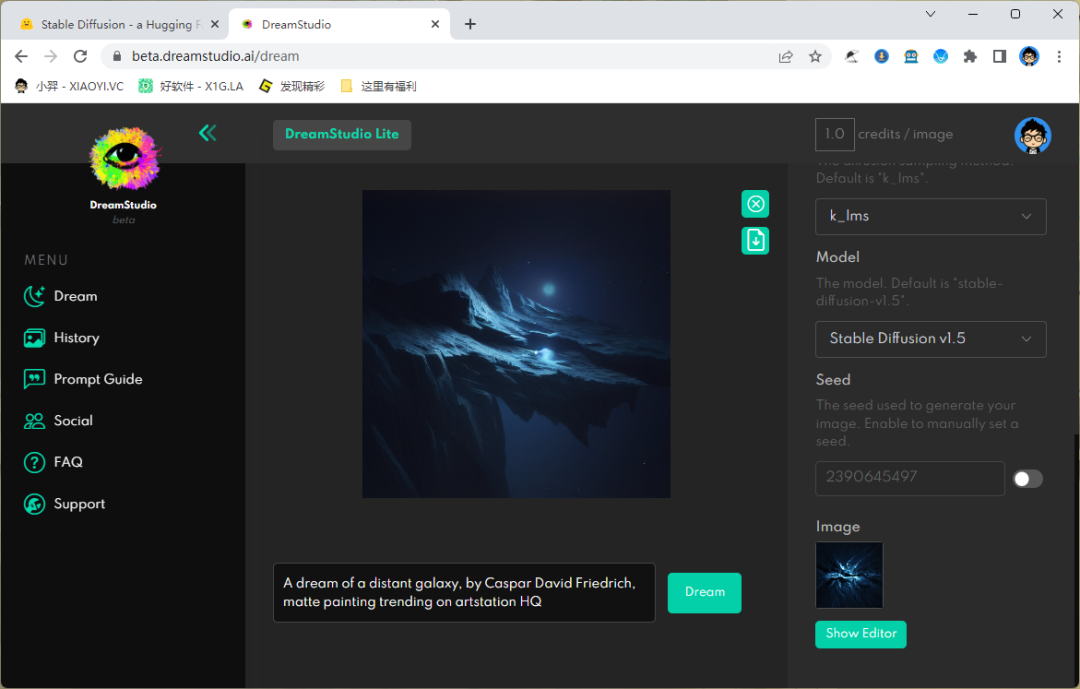Image resolution: width=1080 pixels, height=689 pixels.
Task: Reload the DreamStudio page
Action: point(81,56)
